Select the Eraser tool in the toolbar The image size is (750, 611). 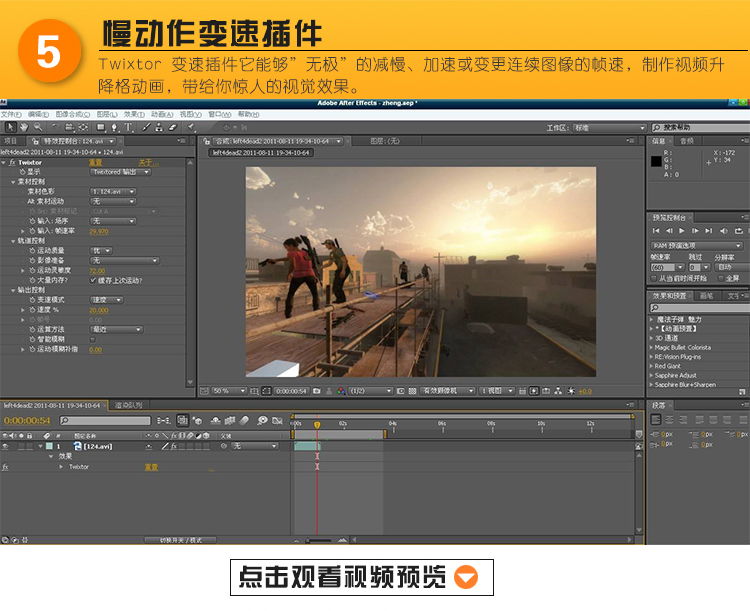tap(172, 128)
